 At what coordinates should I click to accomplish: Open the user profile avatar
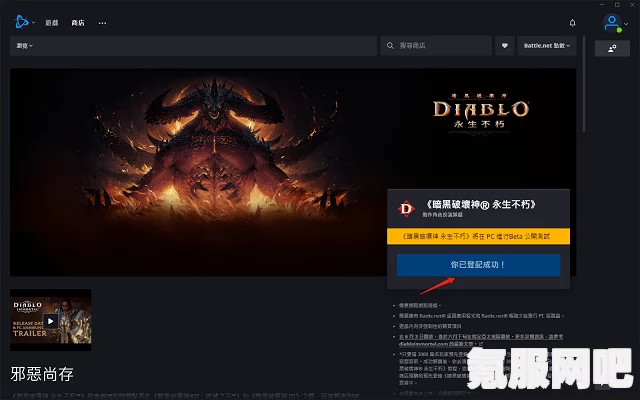(x=612, y=23)
